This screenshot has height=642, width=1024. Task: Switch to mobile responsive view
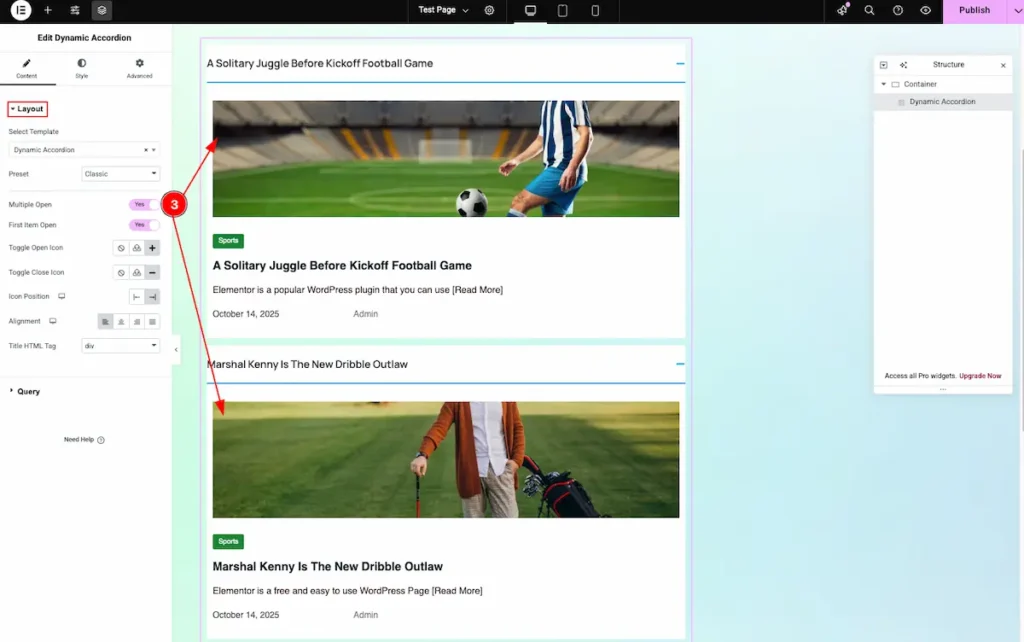tap(595, 10)
